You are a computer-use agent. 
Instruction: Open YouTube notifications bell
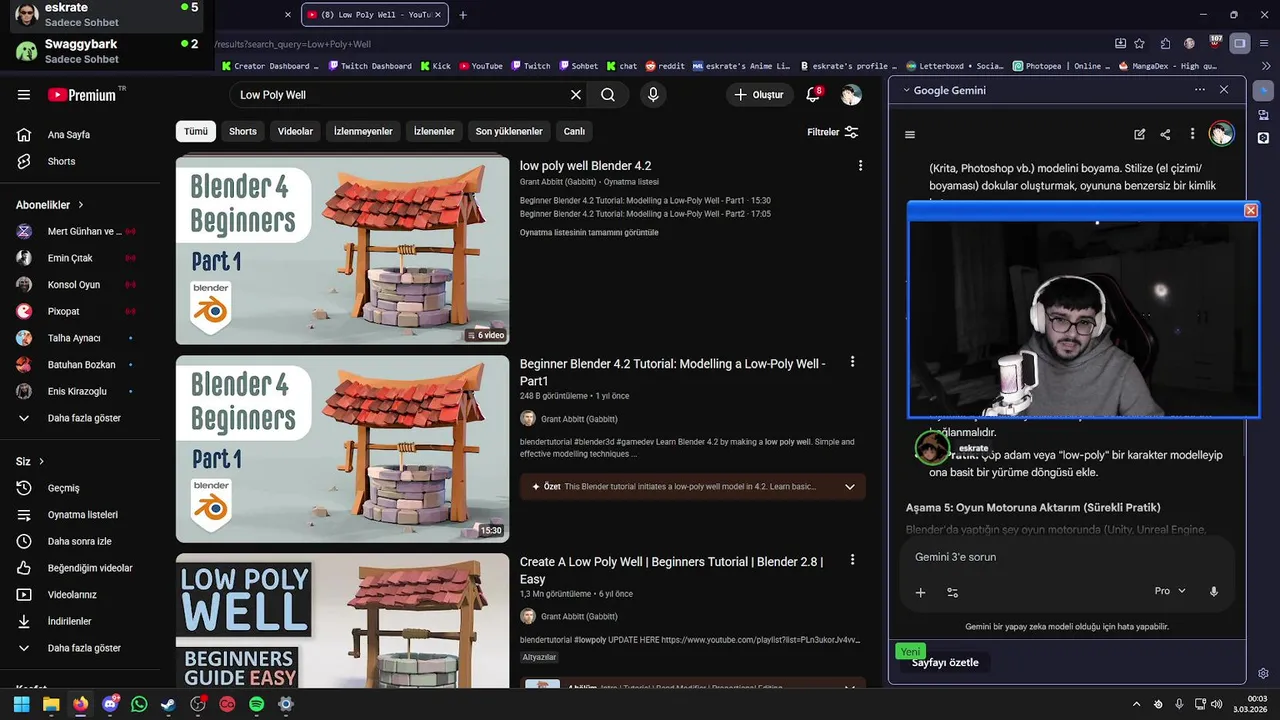813,95
